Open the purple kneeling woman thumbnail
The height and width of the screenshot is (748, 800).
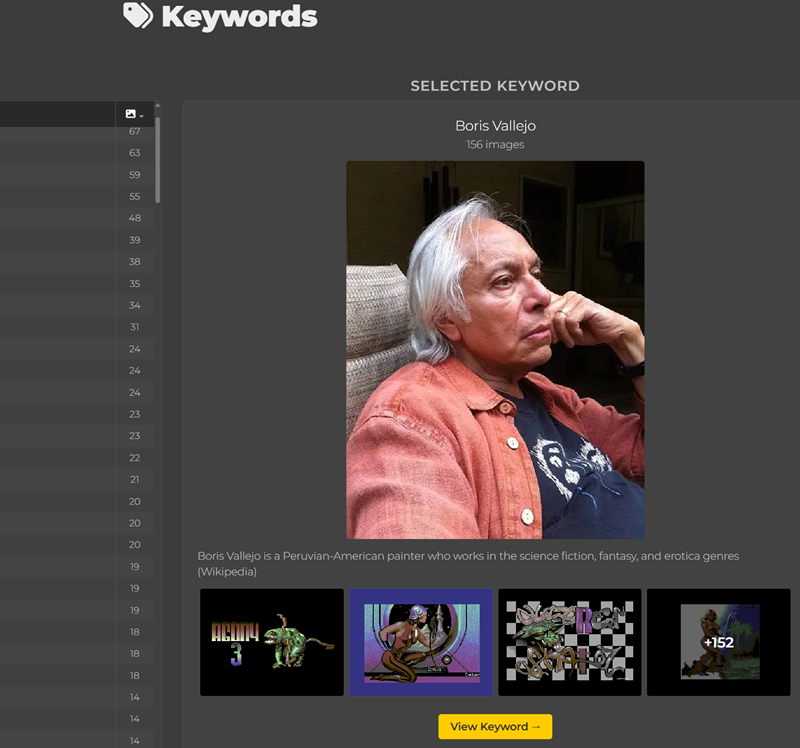click(x=421, y=642)
